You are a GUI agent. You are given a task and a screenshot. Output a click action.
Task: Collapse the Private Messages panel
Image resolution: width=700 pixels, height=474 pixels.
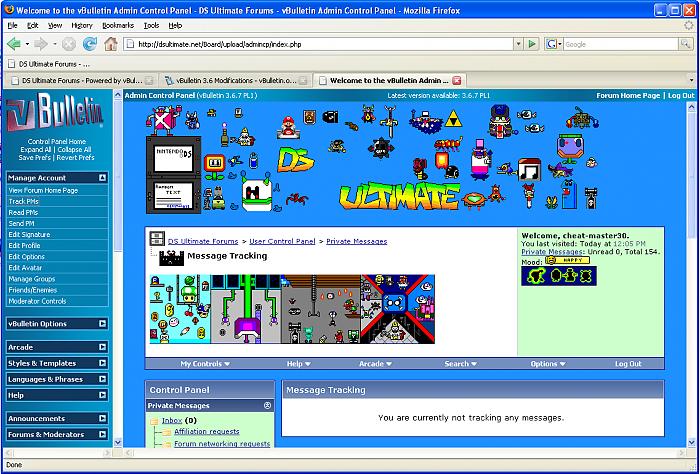click(267, 406)
